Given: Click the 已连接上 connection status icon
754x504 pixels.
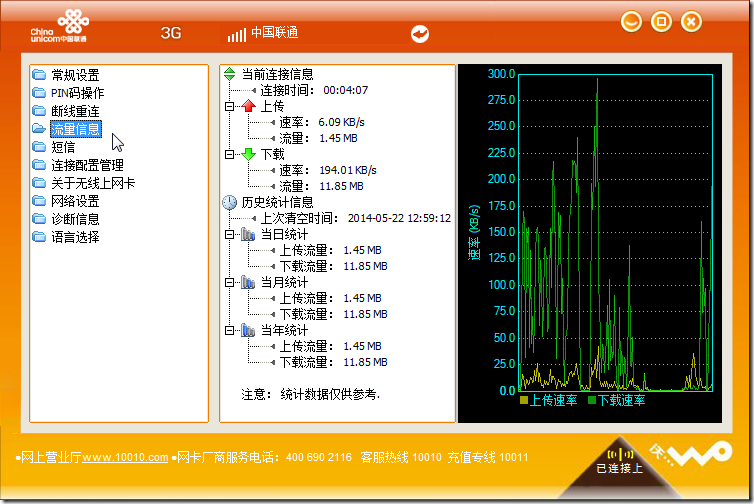Looking at the screenshot, I should pyautogui.click(x=620, y=454).
